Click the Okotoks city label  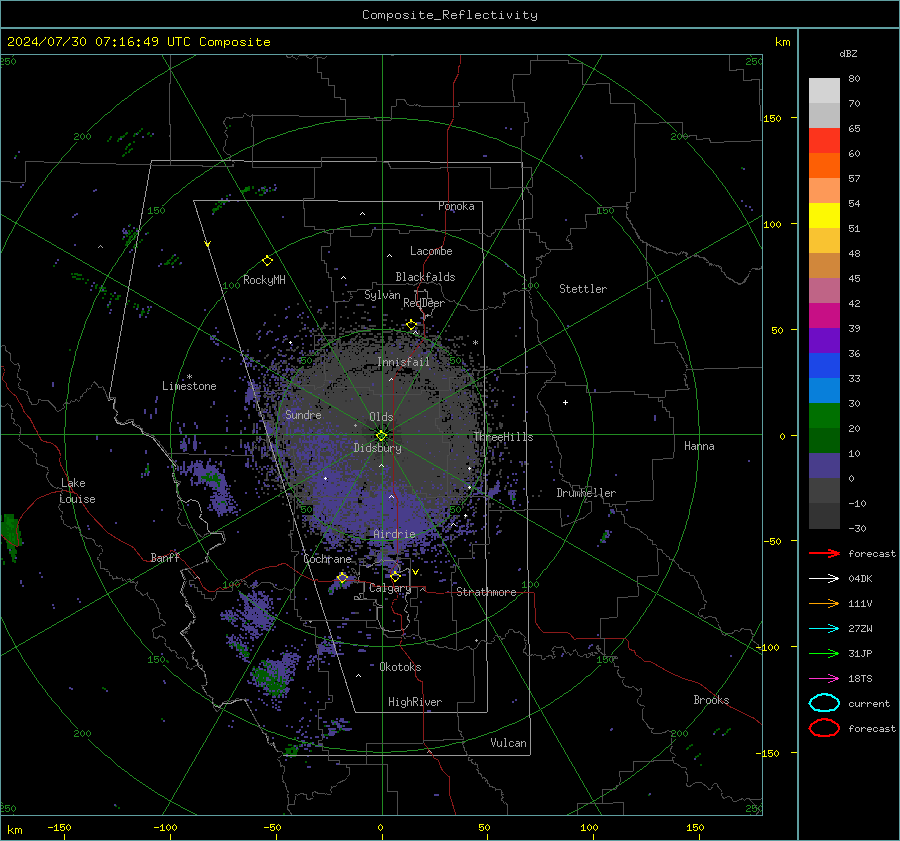pos(400,667)
